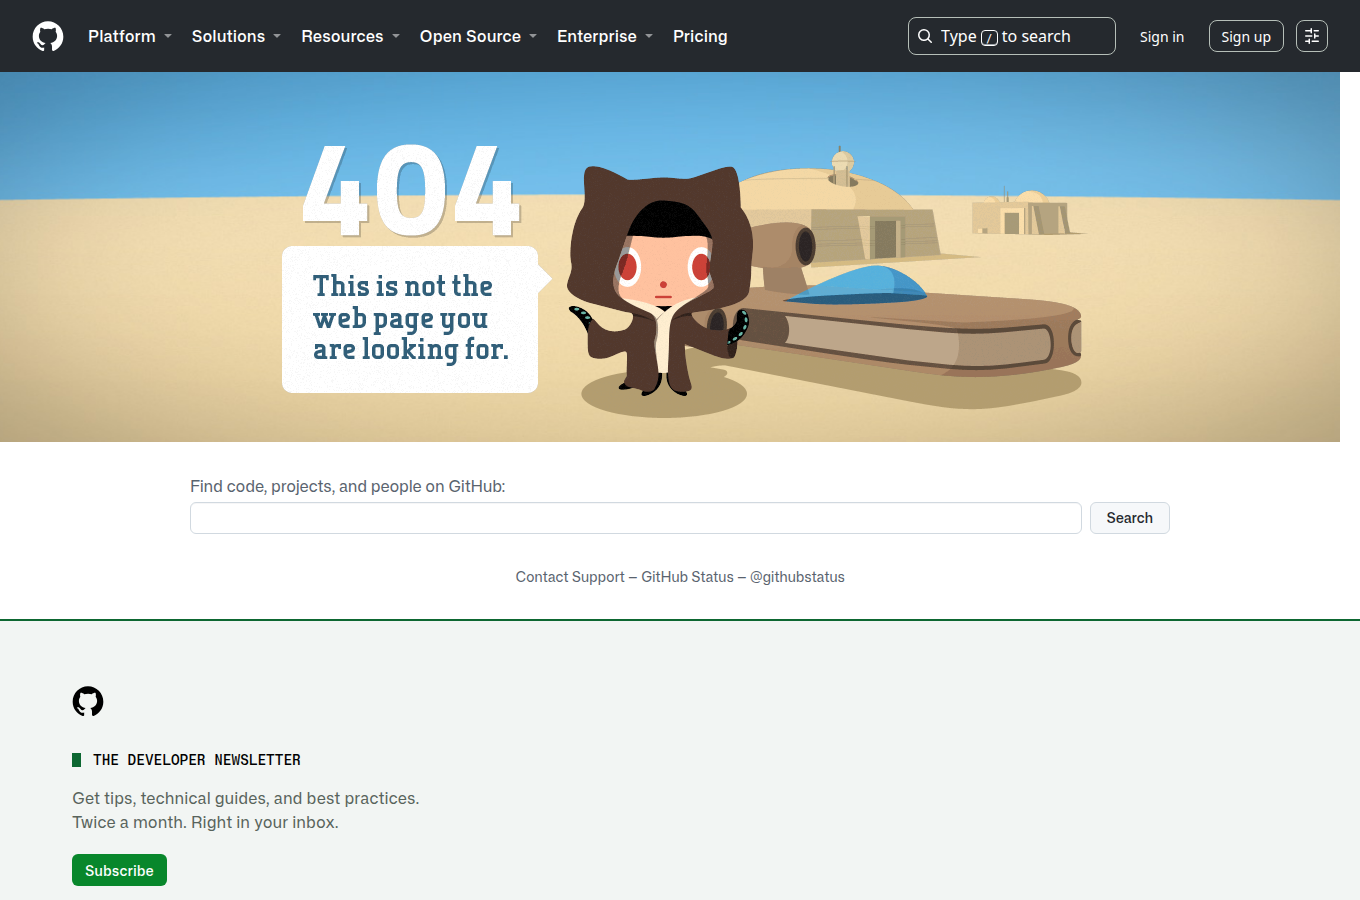The height and width of the screenshot is (900, 1360).
Task: Click the 404 Octocat Jedi illustration
Action: click(660, 280)
